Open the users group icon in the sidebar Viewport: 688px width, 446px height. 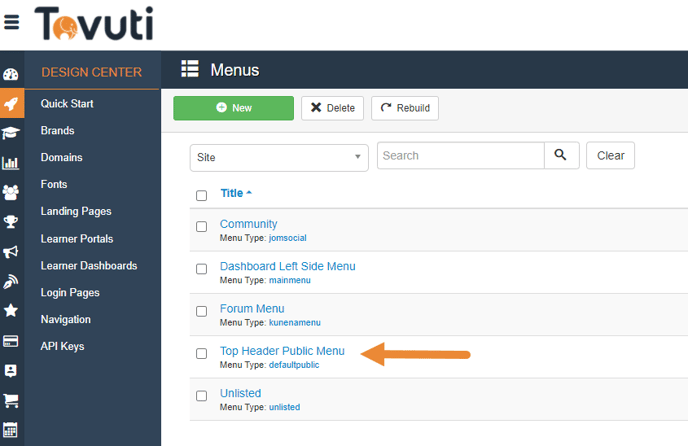pos(11,192)
